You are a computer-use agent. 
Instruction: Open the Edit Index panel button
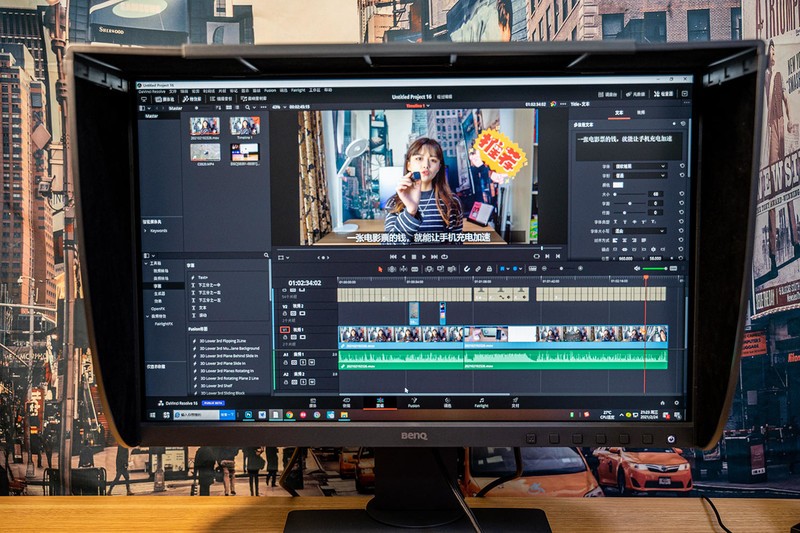pyautogui.click(x=221, y=99)
